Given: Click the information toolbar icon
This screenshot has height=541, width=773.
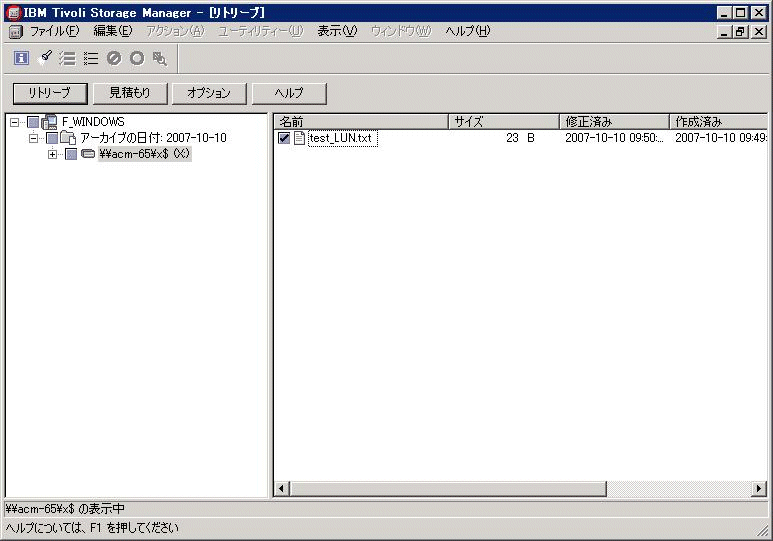Looking at the screenshot, I should point(21,58).
